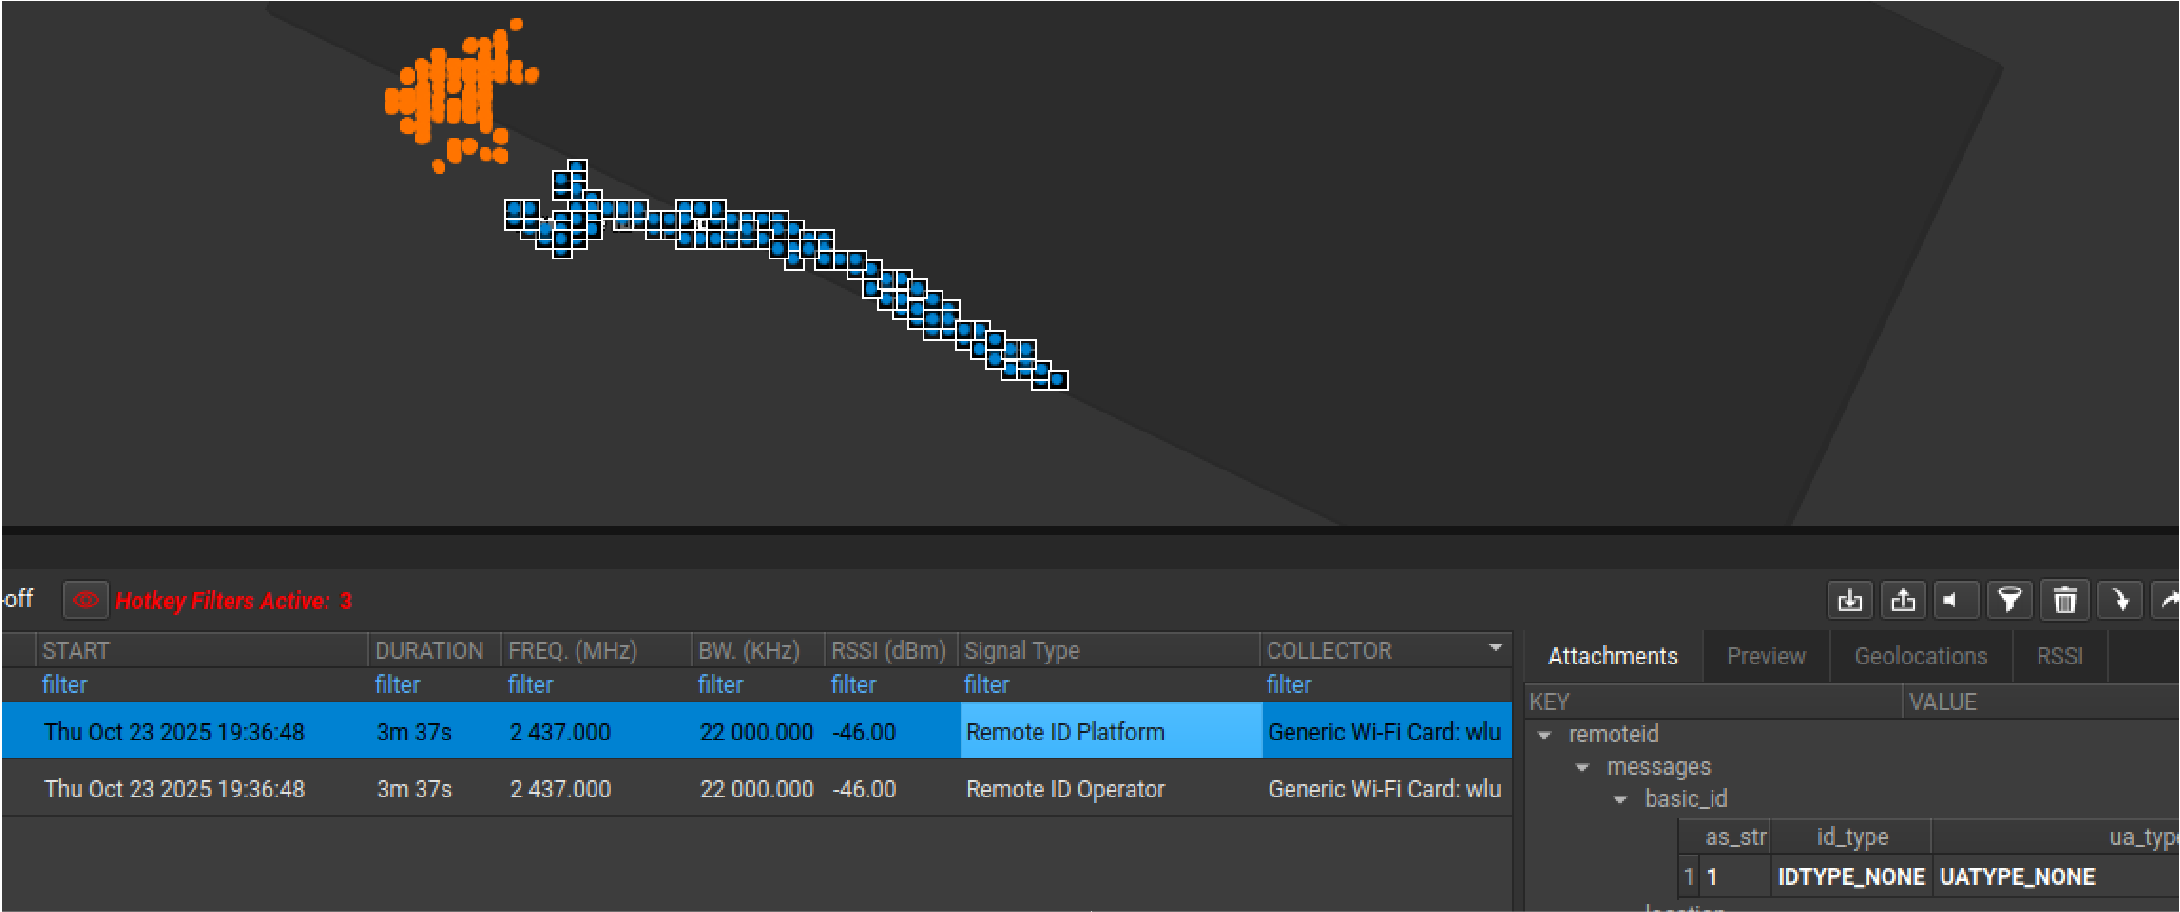Toggle the red eye hotkey filters button

click(85, 600)
